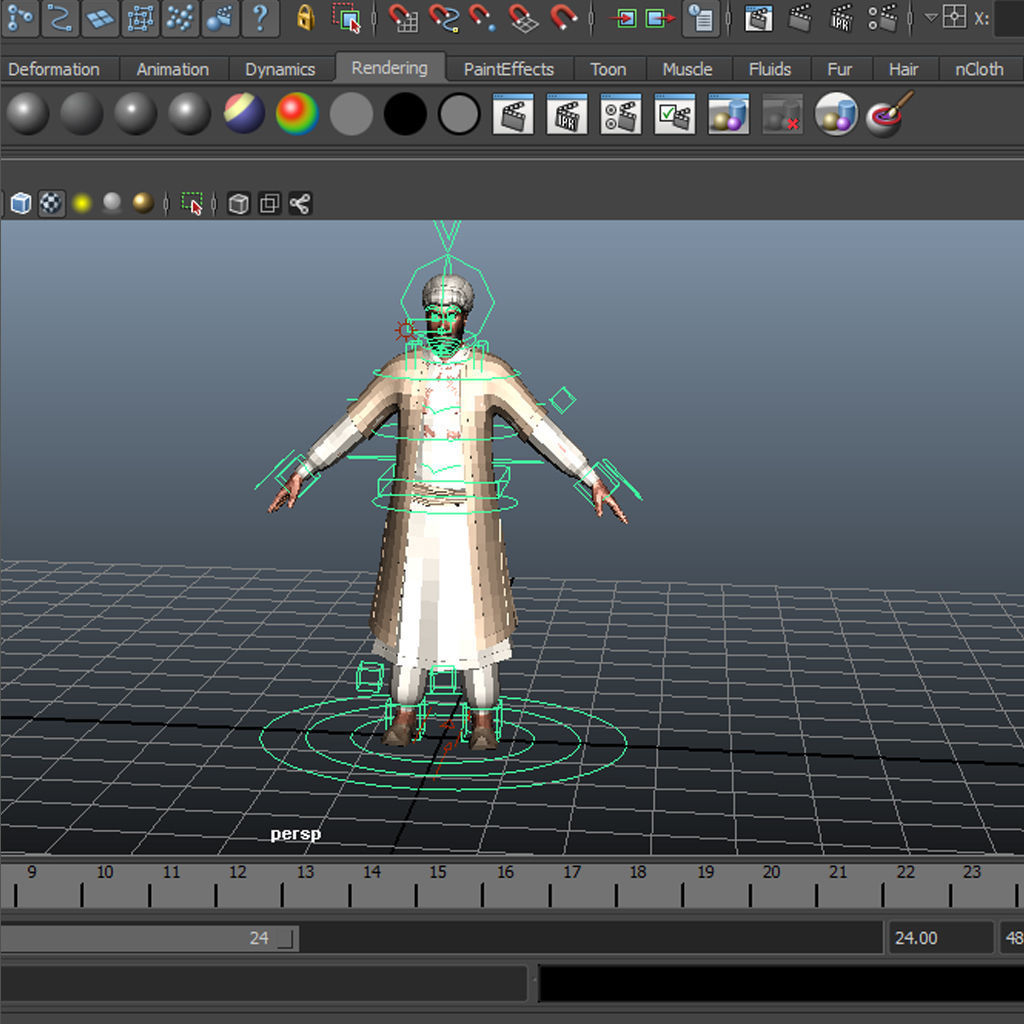The height and width of the screenshot is (1024, 1024).
Task: Create use background outlined gray circle
Action: (459, 114)
